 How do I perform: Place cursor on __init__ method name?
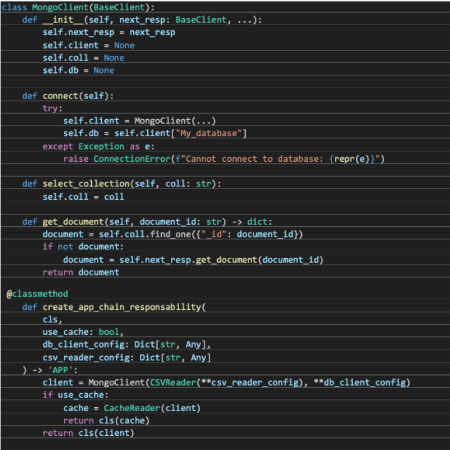pos(63,20)
